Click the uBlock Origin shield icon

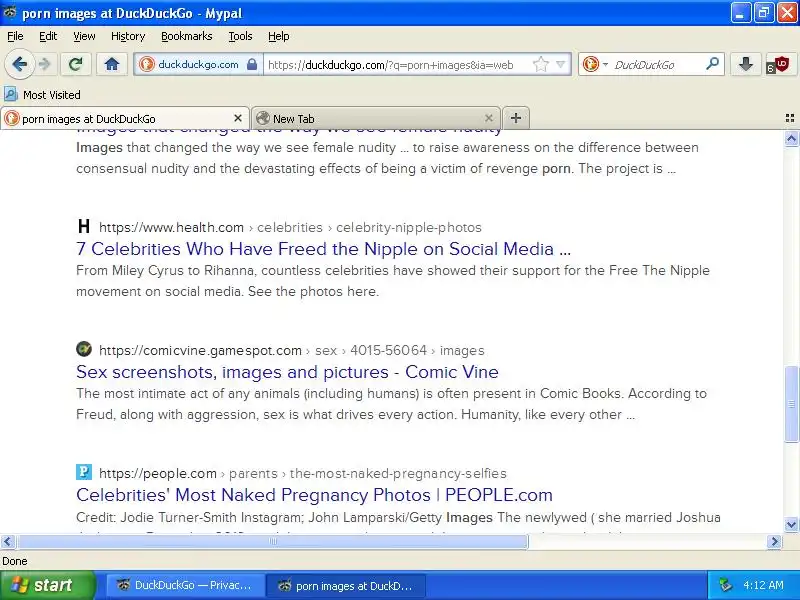779,65
